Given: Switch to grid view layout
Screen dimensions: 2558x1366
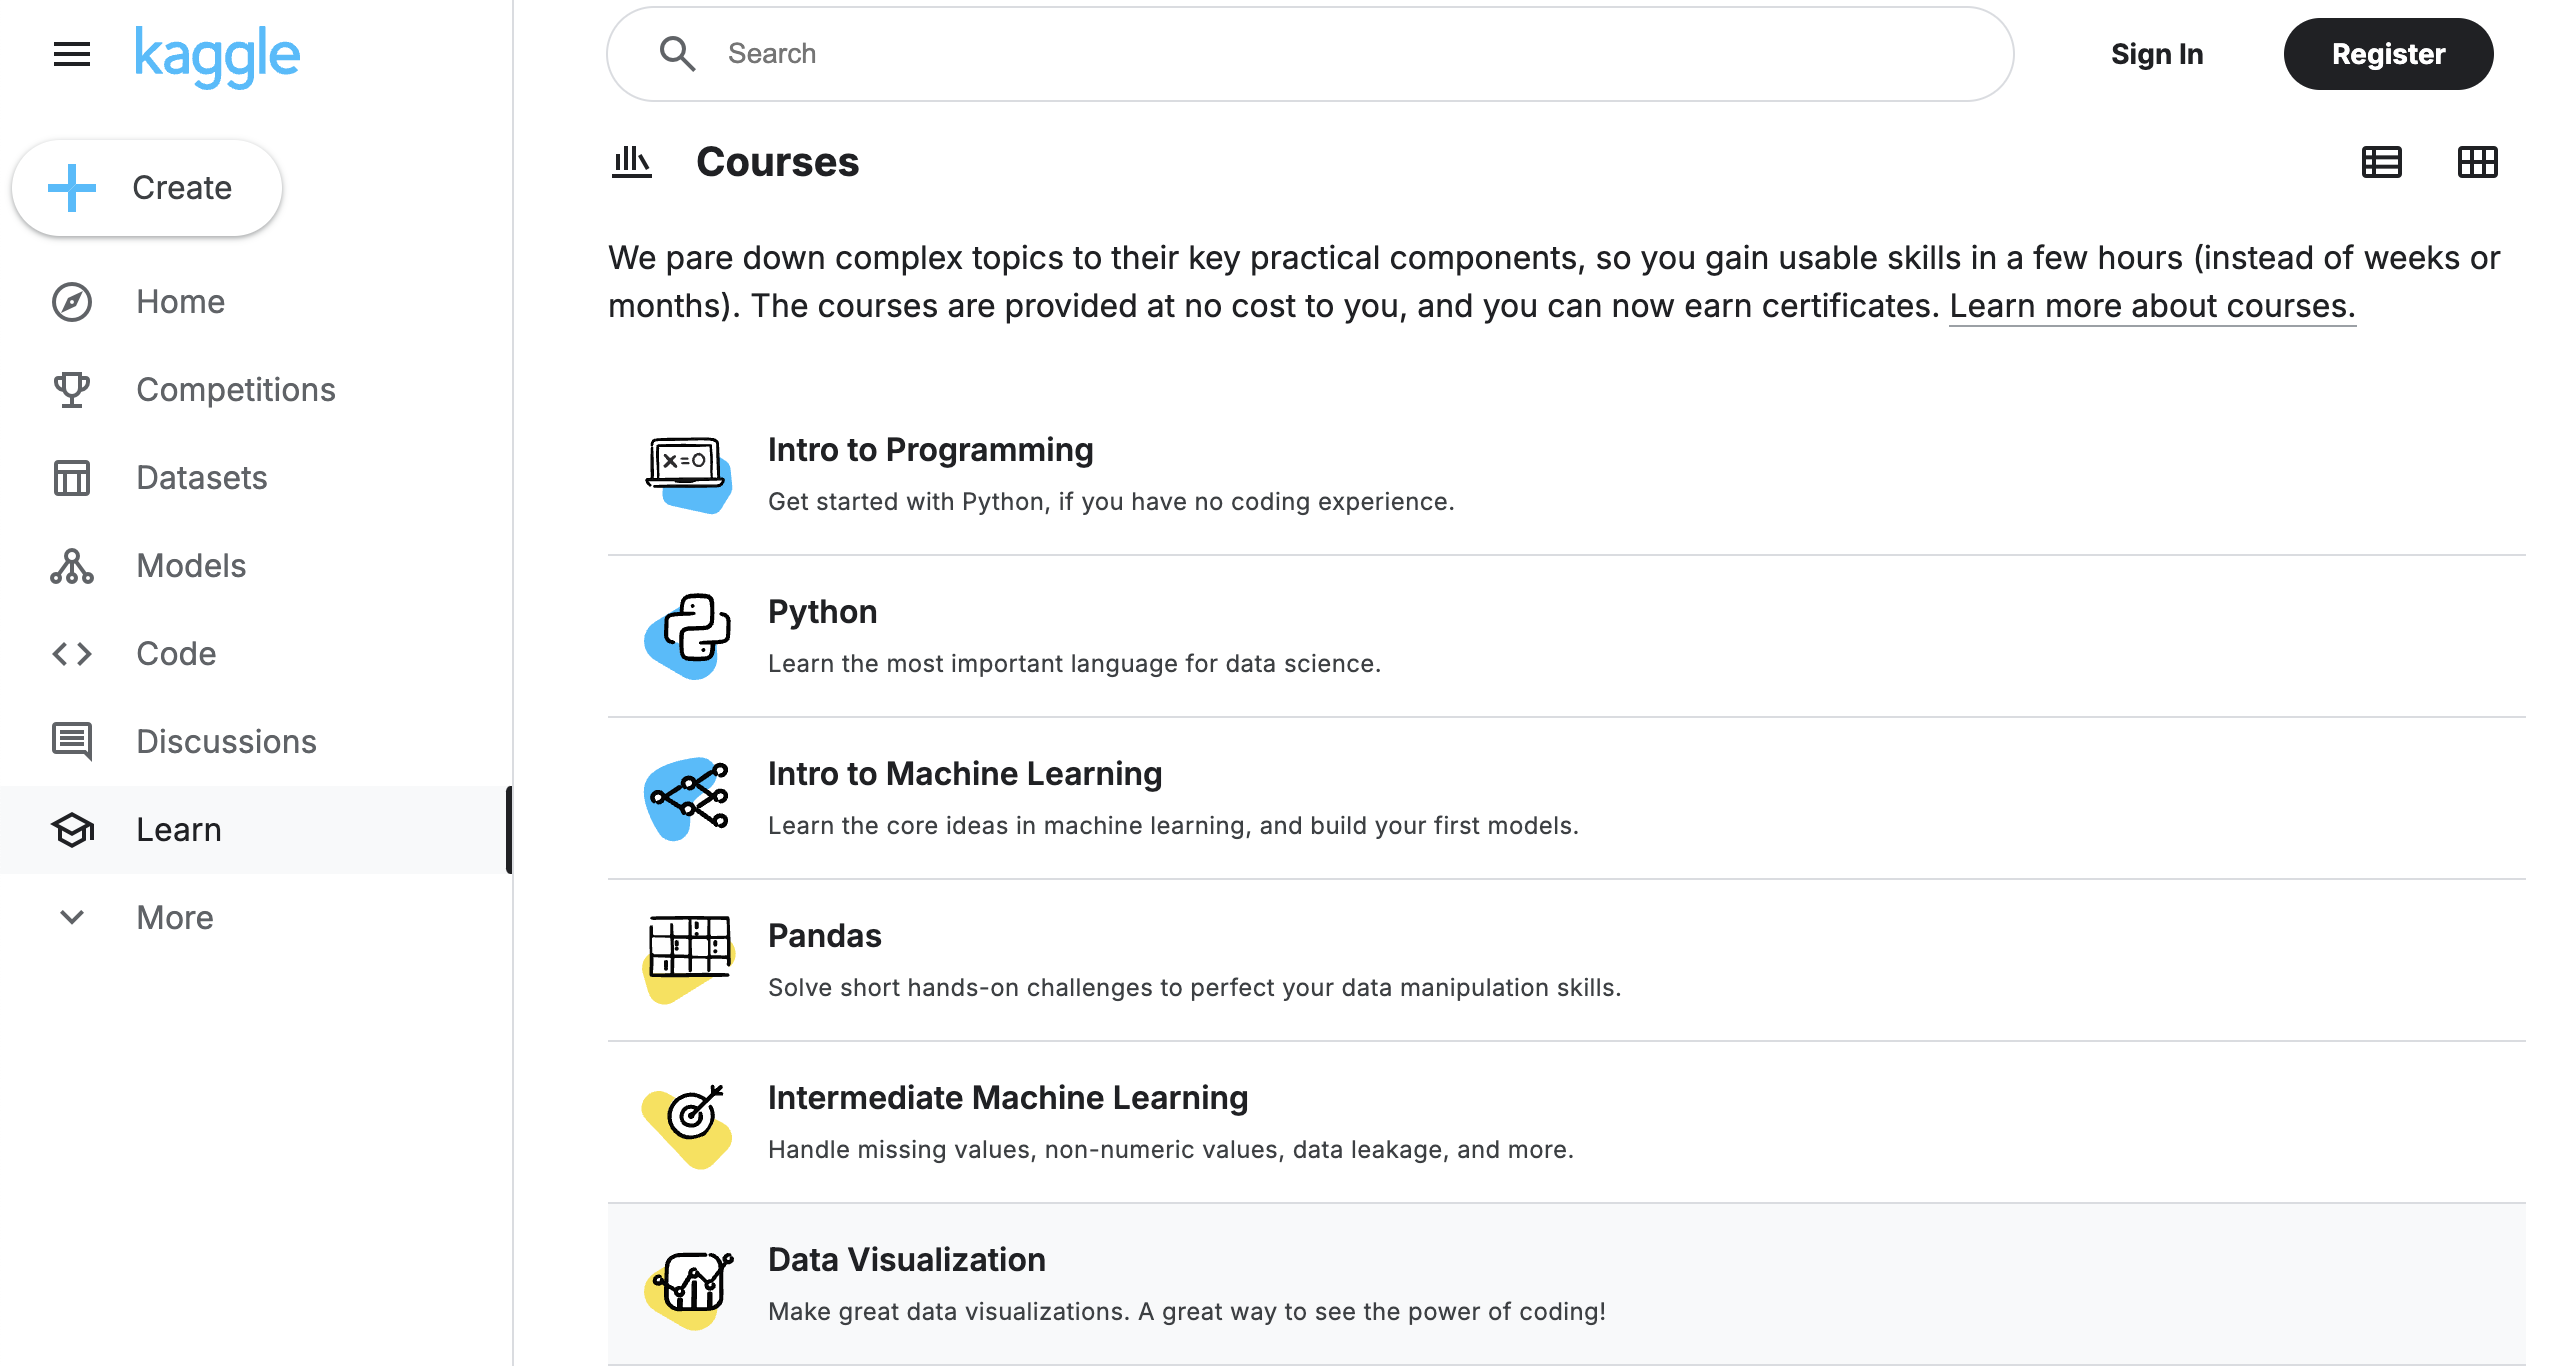Looking at the screenshot, I should click(x=2477, y=162).
